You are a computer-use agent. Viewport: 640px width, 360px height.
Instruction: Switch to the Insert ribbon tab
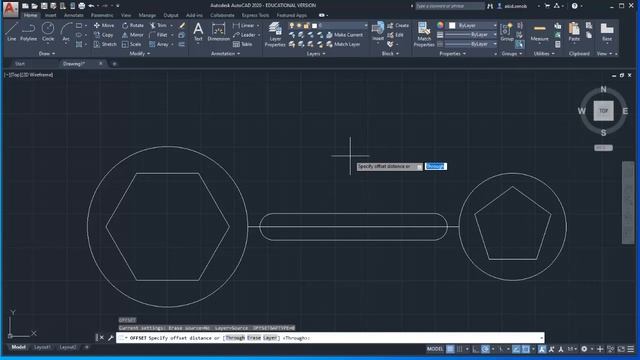pos(51,15)
